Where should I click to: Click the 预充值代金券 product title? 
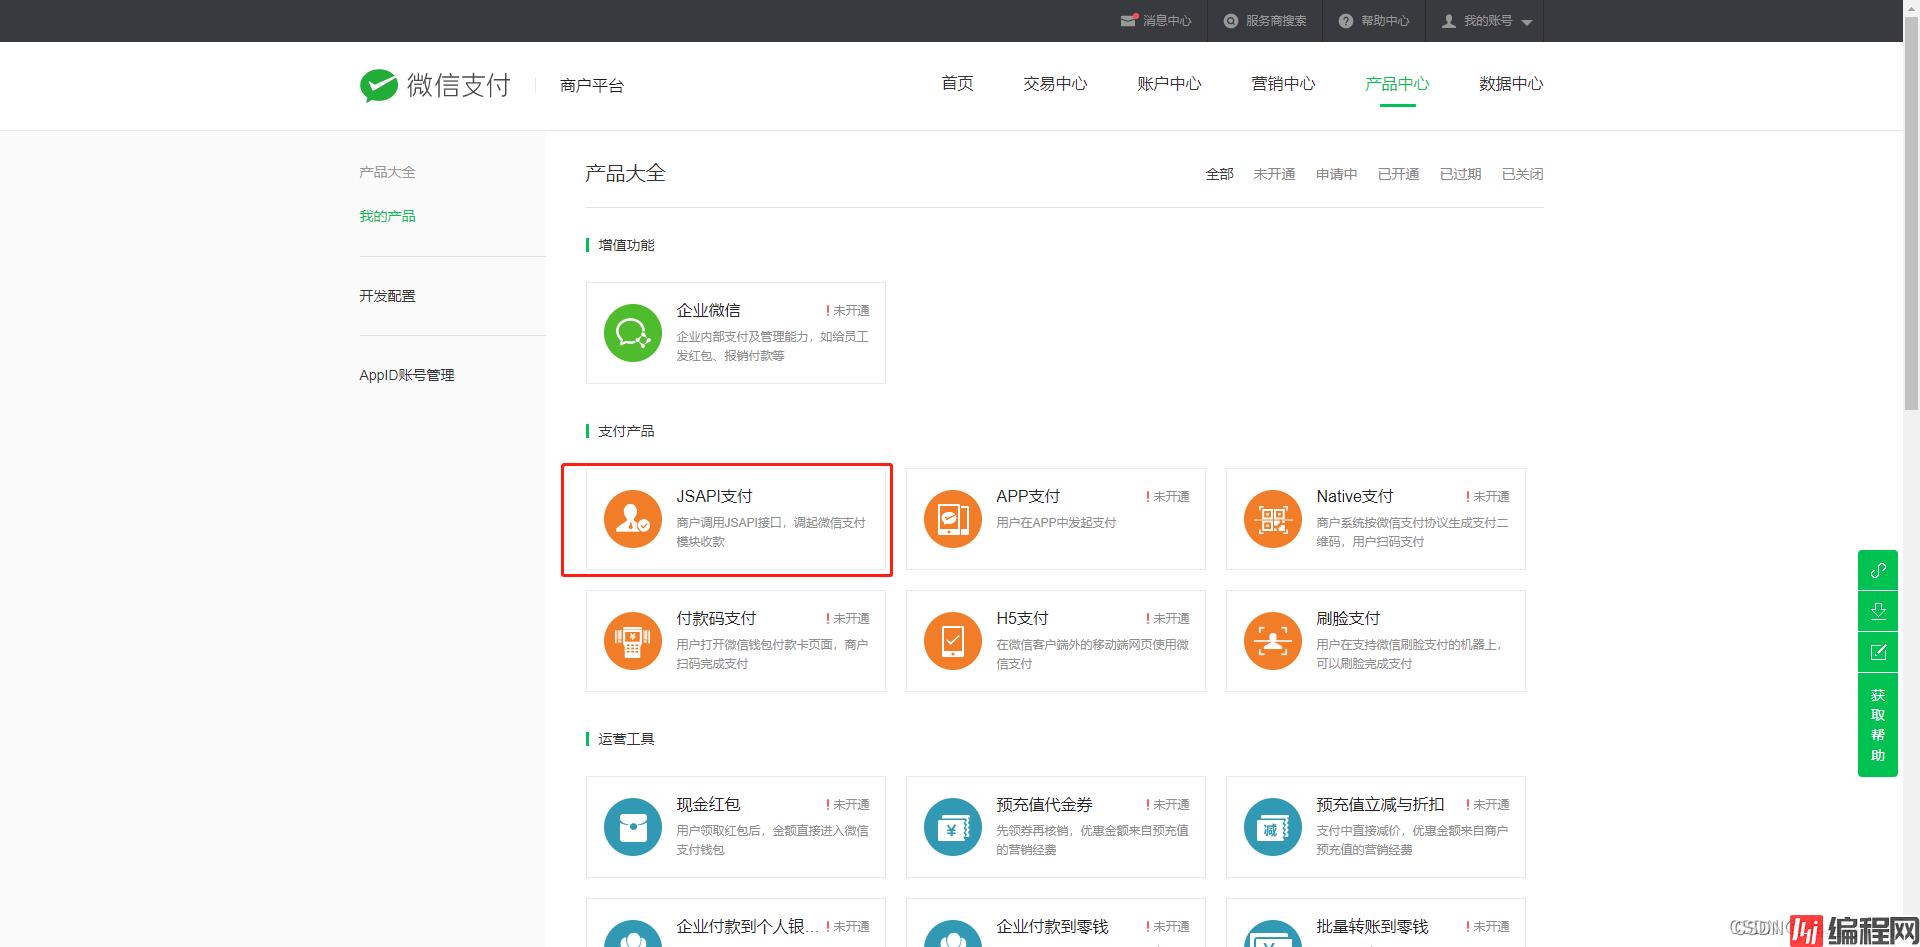coord(1044,804)
